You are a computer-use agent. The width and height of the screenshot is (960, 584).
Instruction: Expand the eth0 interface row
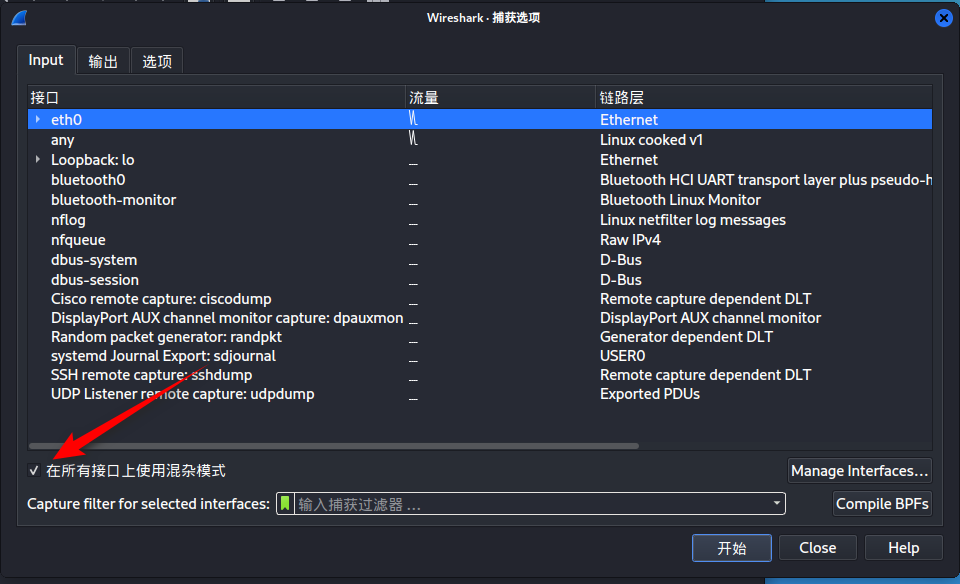point(38,119)
